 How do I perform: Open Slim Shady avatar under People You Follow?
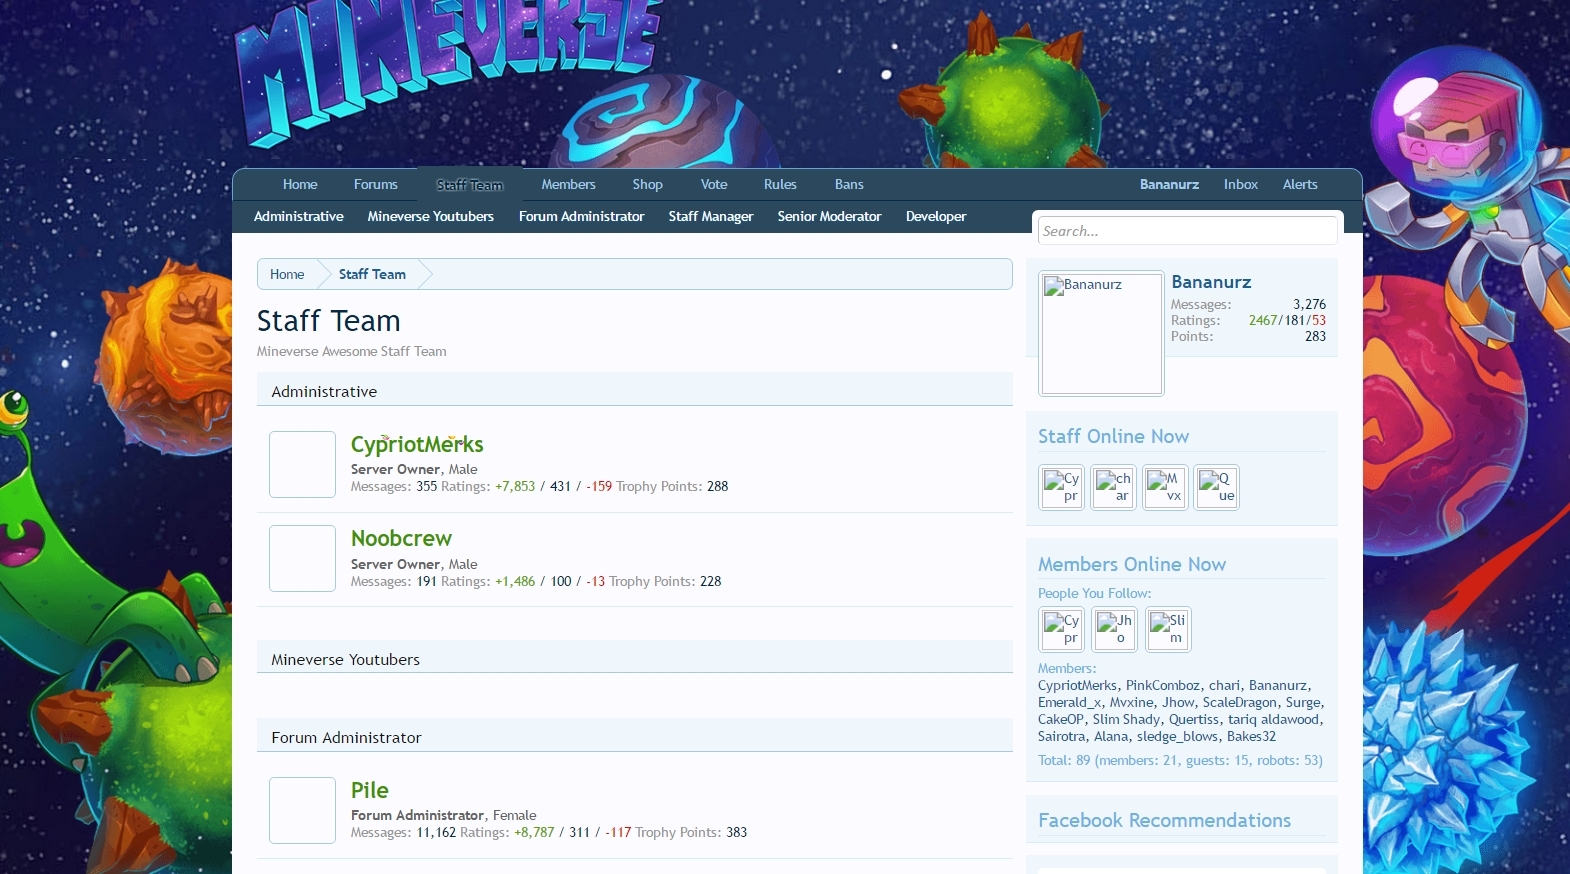(1168, 629)
